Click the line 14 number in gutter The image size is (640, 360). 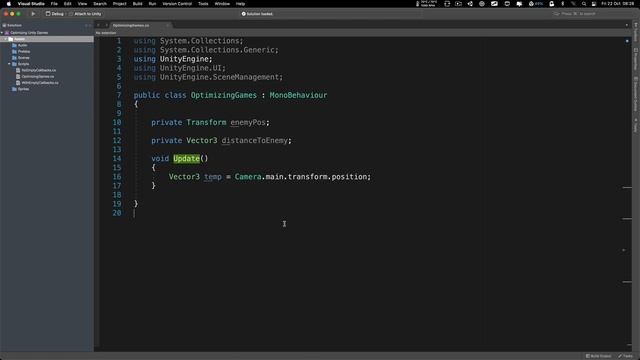click(x=117, y=158)
